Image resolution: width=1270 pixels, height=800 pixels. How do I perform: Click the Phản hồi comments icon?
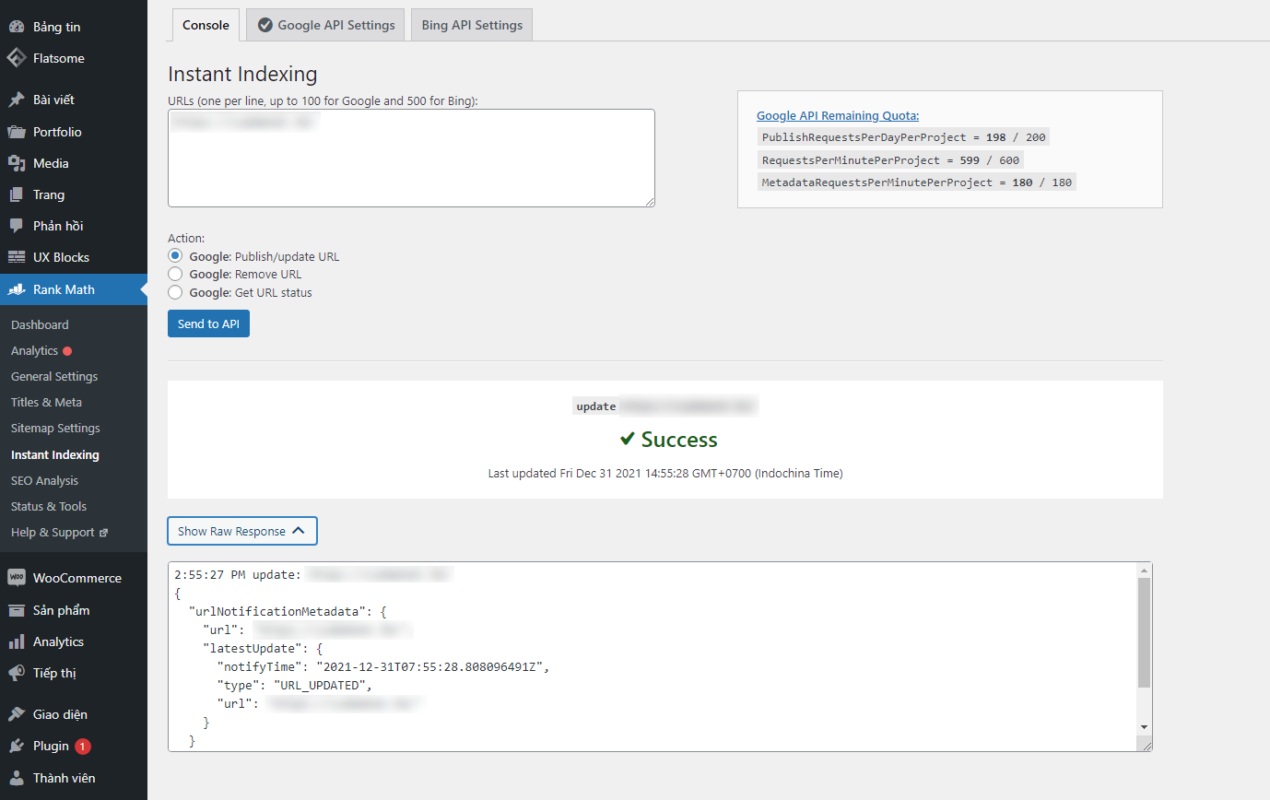[16, 226]
